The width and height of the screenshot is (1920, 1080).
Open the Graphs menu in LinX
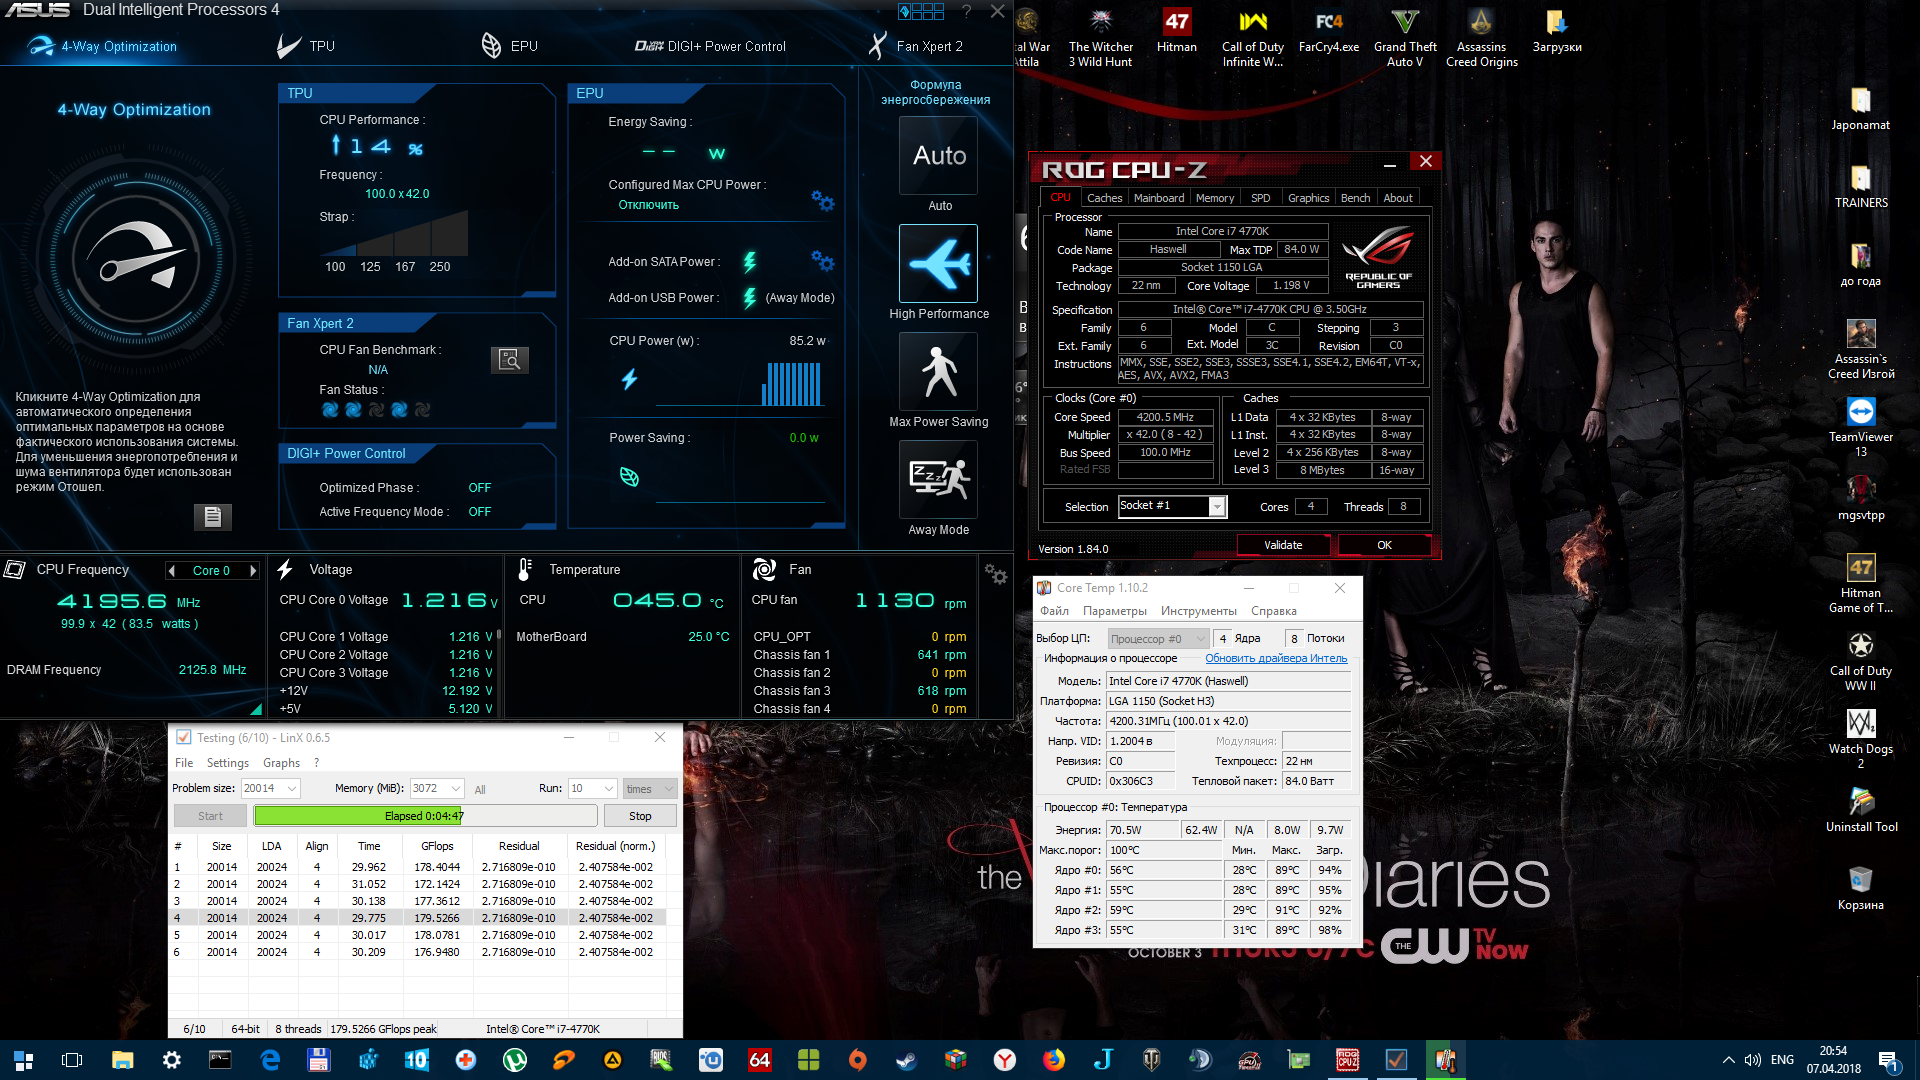click(x=281, y=763)
